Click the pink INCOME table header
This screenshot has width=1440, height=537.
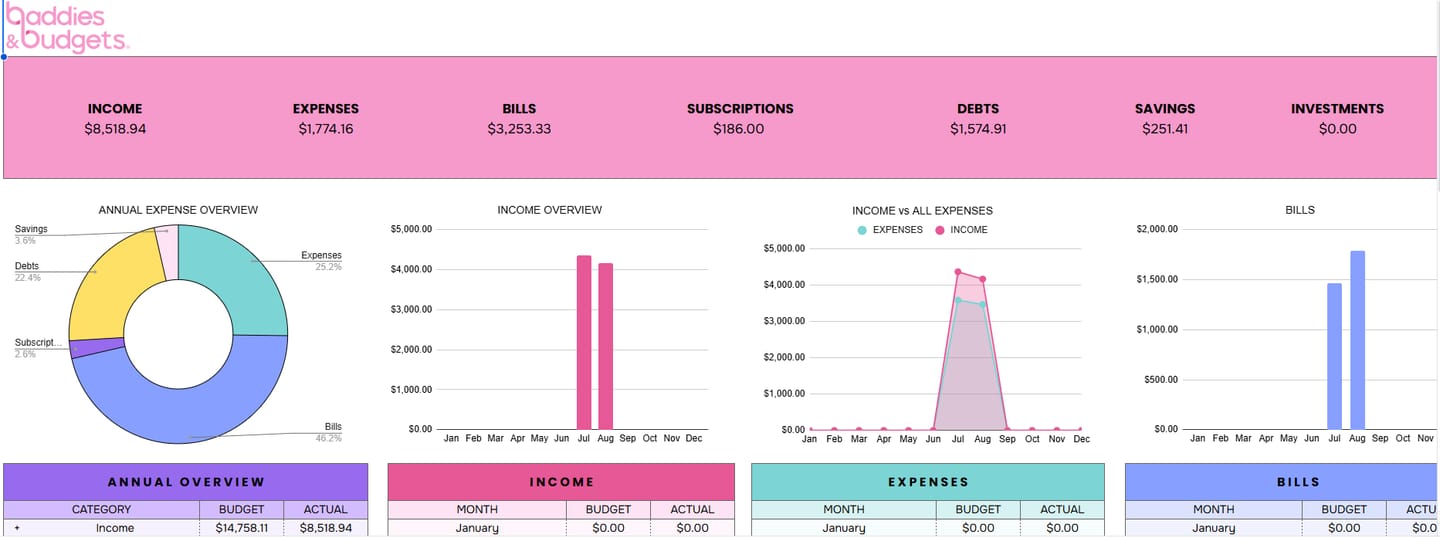(x=561, y=482)
